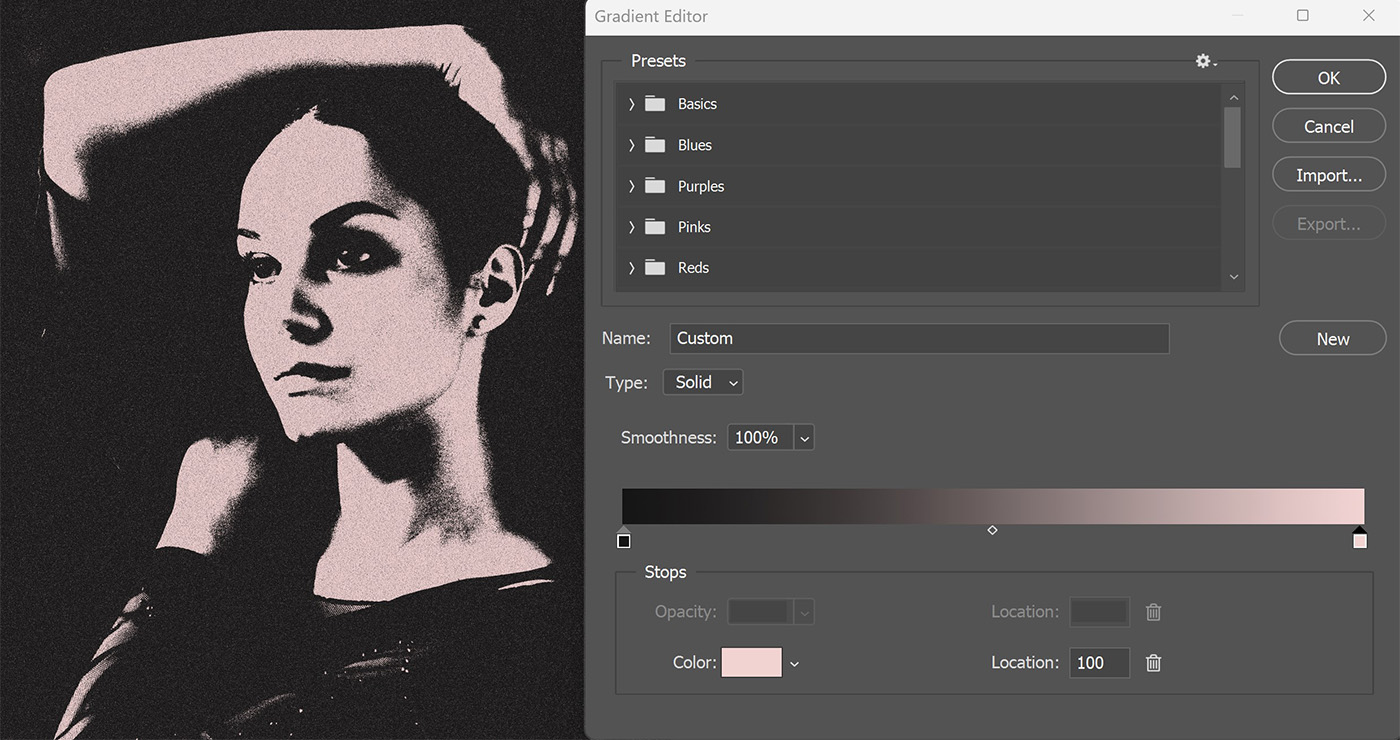The image size is (1400, 740).
Task: Click the opacity stop trash icon
Action: coord(1153,612)
